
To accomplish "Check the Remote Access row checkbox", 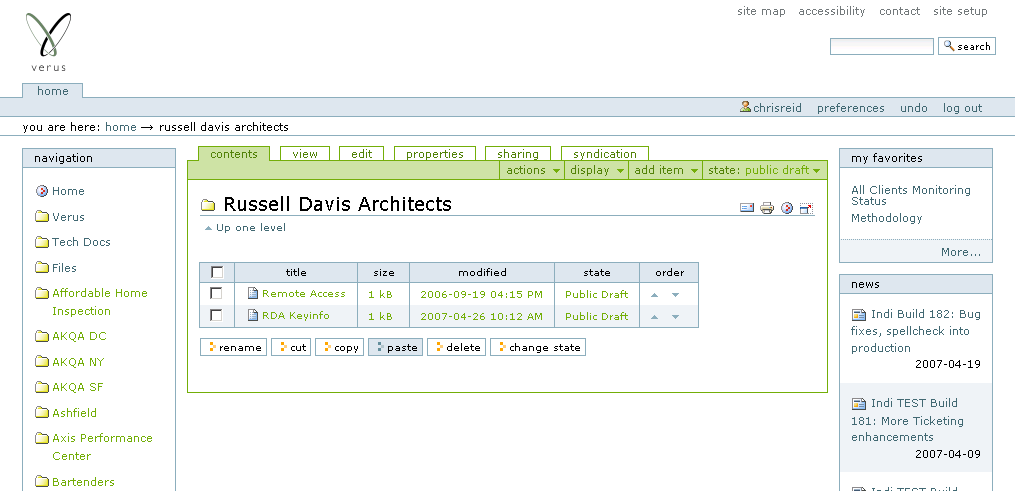I will click(x=216, y=294).
